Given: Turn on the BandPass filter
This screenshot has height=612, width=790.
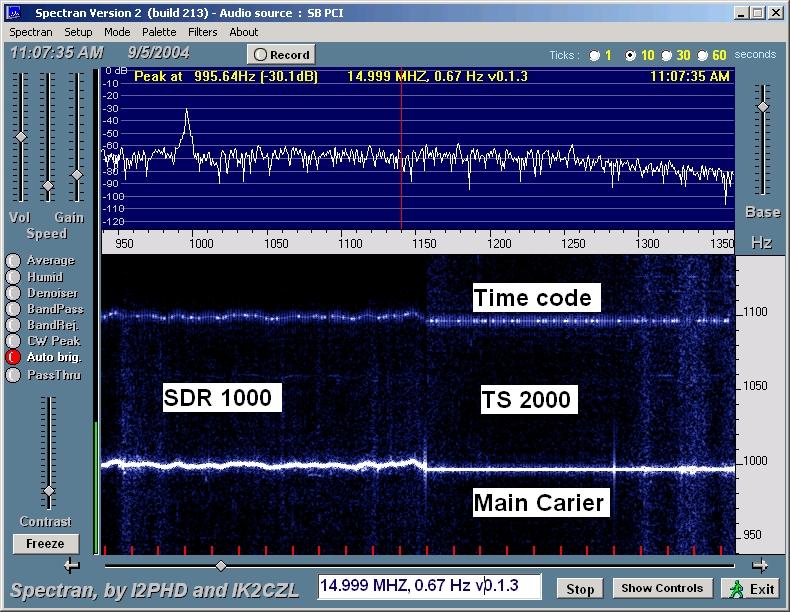Looking at the screenshot, I should pos(13,309).
